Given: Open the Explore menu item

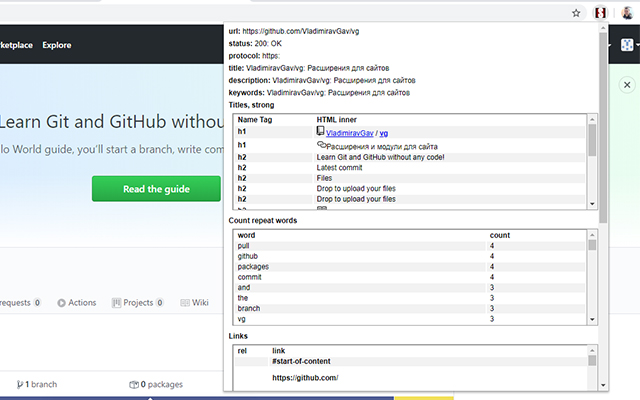Looking at the screenshot, I should click(57, 45).
